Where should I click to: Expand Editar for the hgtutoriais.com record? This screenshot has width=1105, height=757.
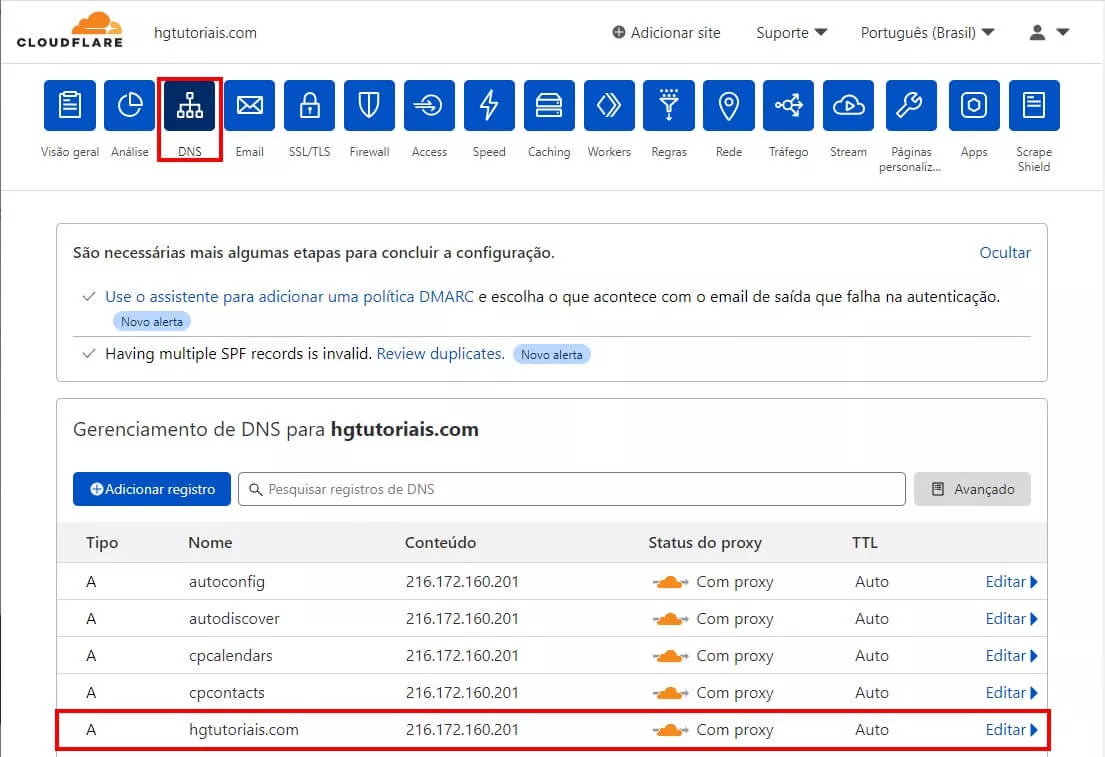click(1011, 730)
